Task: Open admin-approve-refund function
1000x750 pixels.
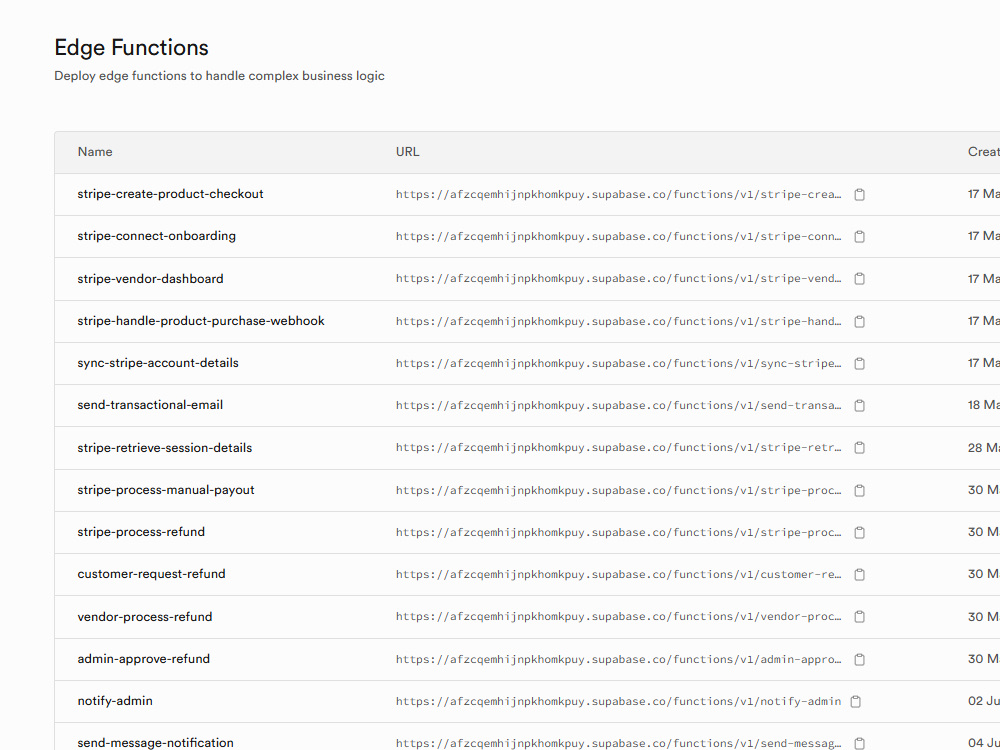Action: point(143,659)
